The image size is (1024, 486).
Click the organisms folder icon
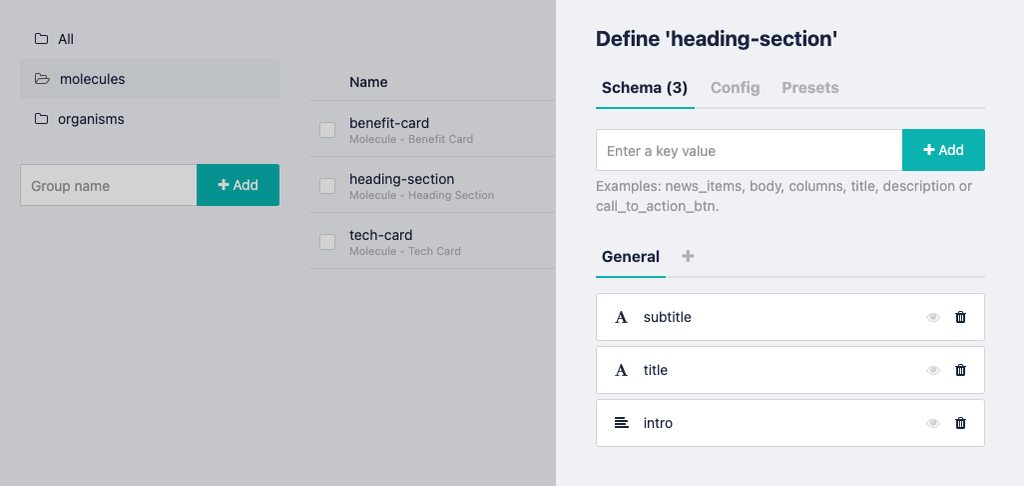point(41,119)
